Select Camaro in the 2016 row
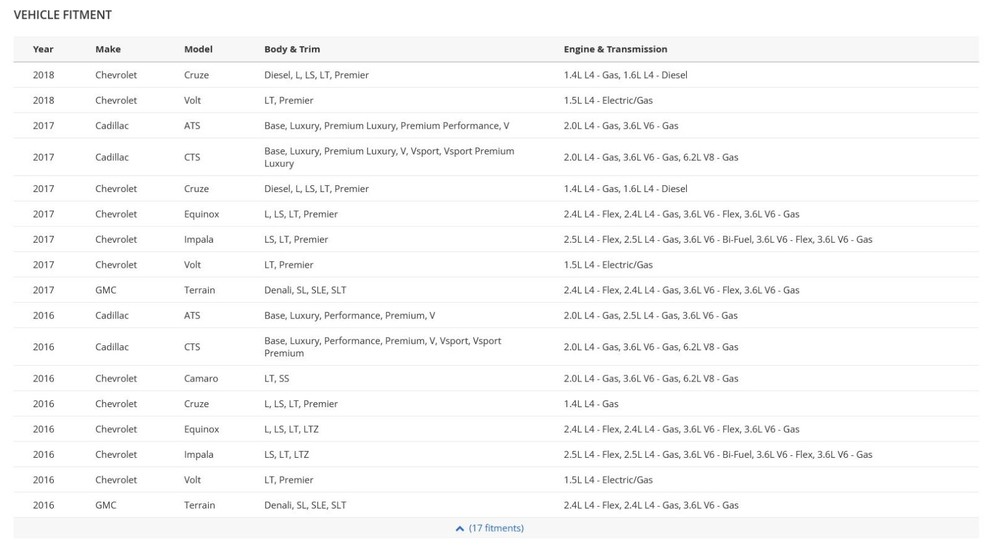 (x=201, y=378)
